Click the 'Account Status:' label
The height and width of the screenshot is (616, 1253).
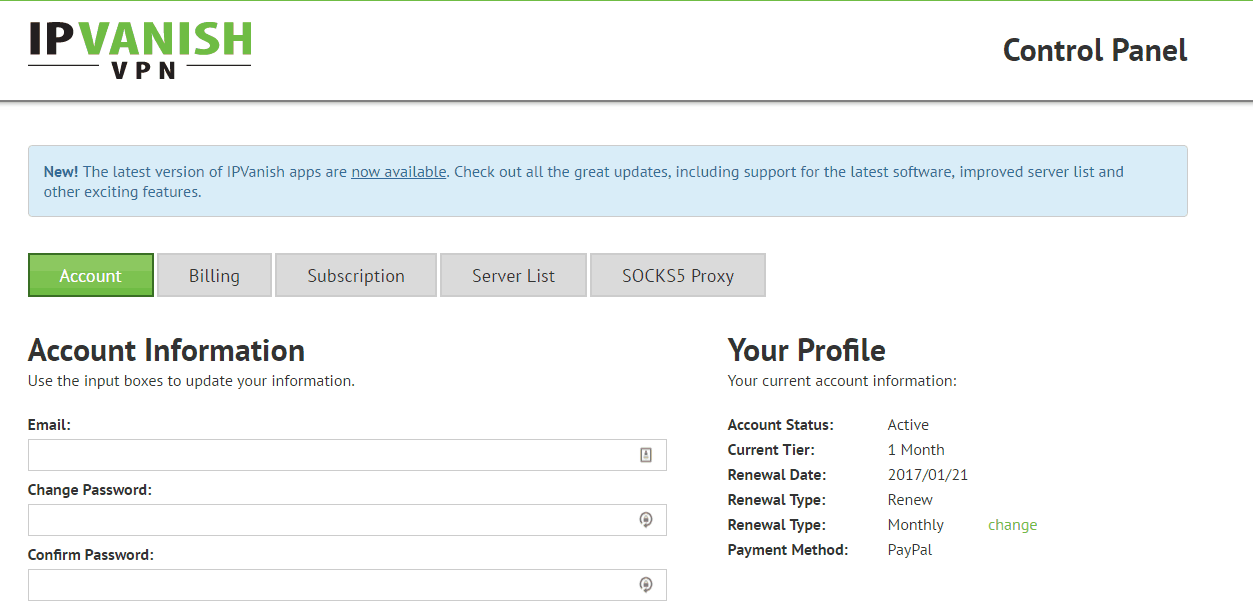pos(781,425)
